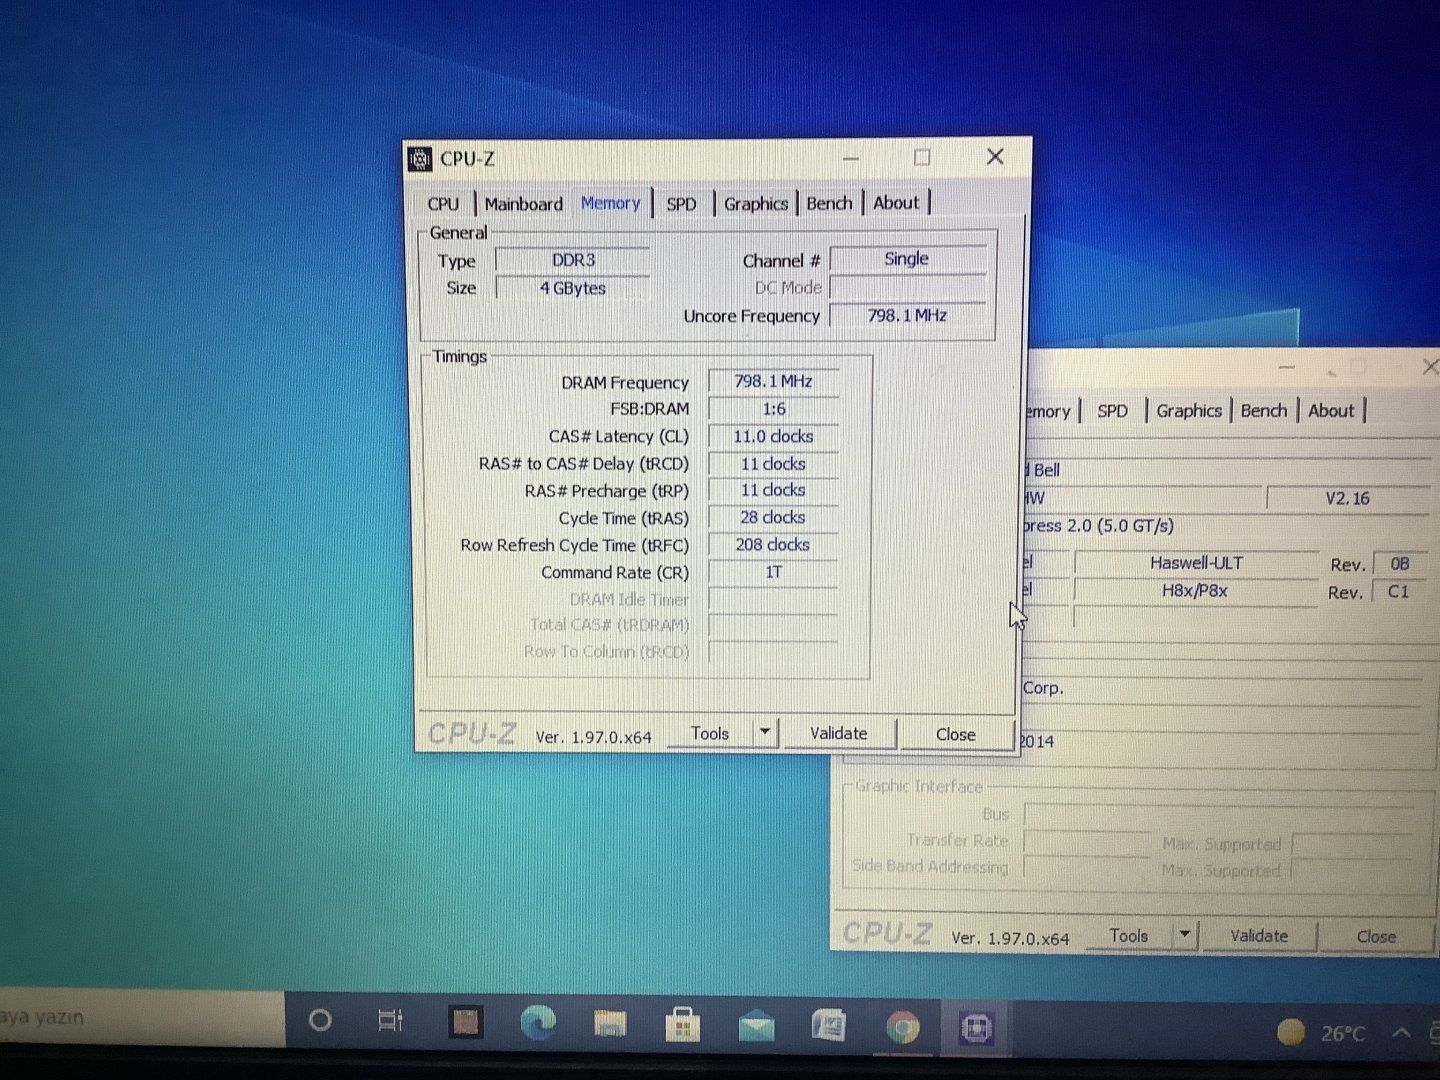This screenshot has height=1080, width=1440.
Task: Select the "V2.16" field in the back window
Action: pyautogui.click(x=1348, y=498)
